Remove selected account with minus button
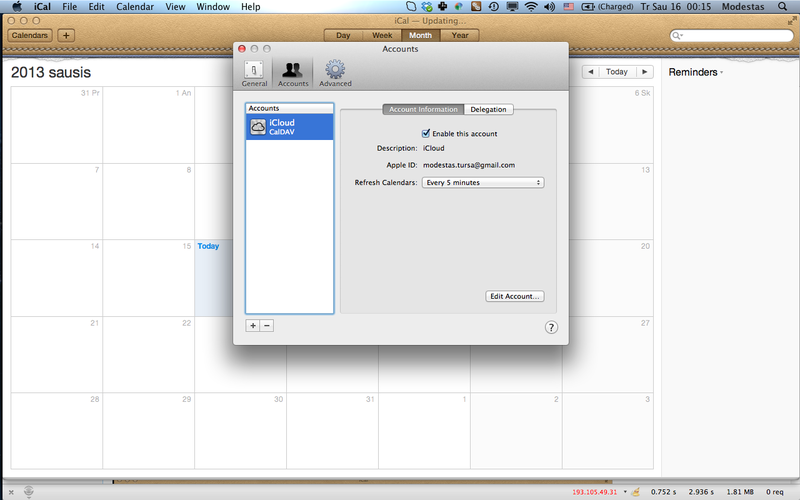Image resolution: width=800 pixels, height=500 pixels. tap(267, 326)
